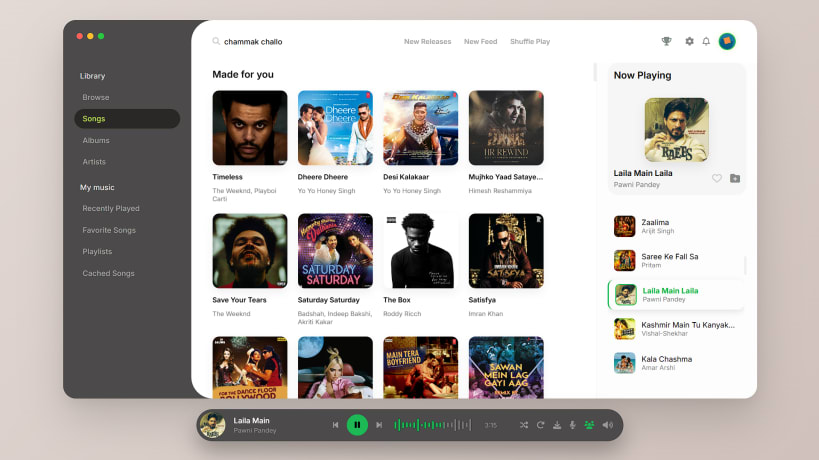
Task: Click the search magnifier icon
Action: tap(216, 41)
